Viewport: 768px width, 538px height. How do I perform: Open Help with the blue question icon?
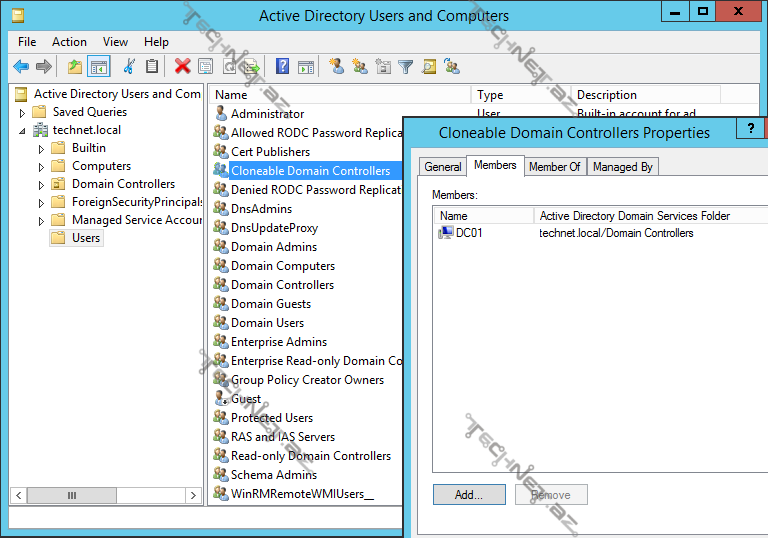pos(283,66)
